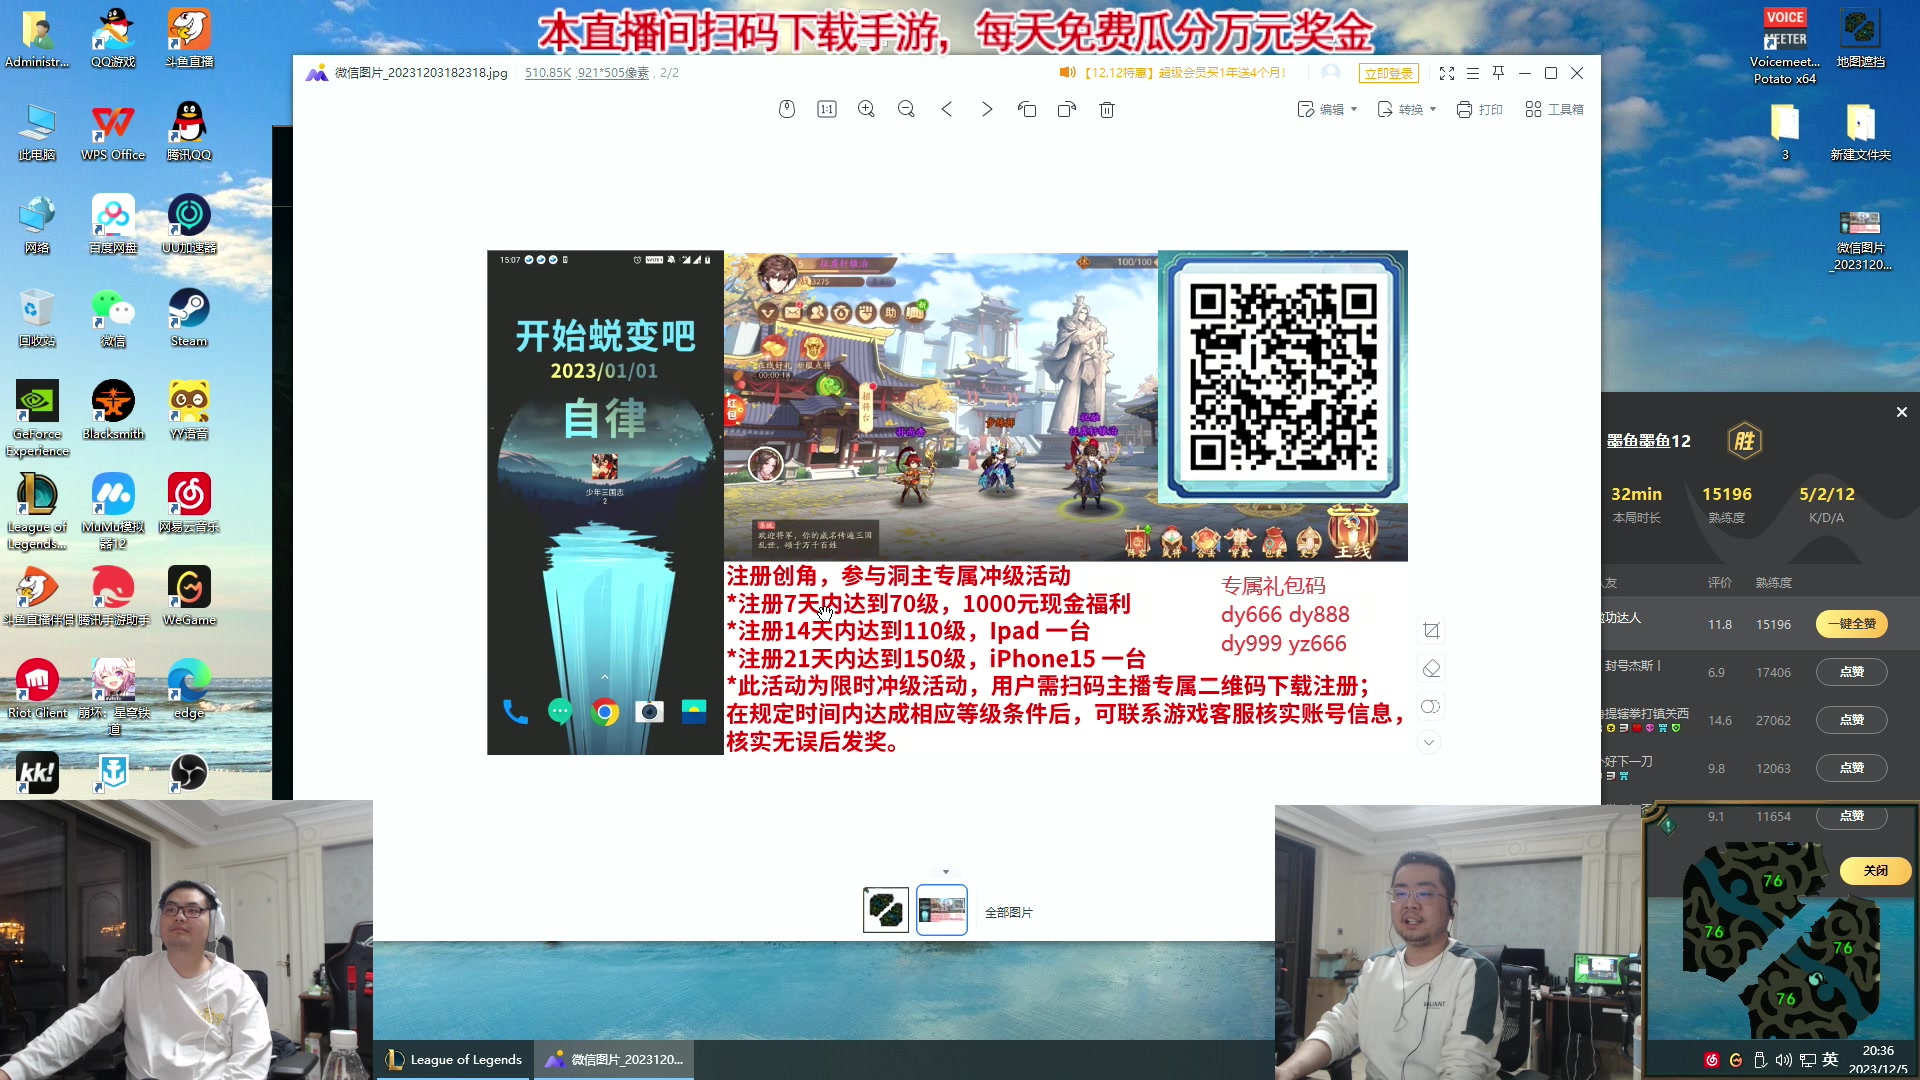This screenshot has width=1920, height=1080.
Task: Open the 转换 convert dropdown
Action: (x=1407, y=109)
